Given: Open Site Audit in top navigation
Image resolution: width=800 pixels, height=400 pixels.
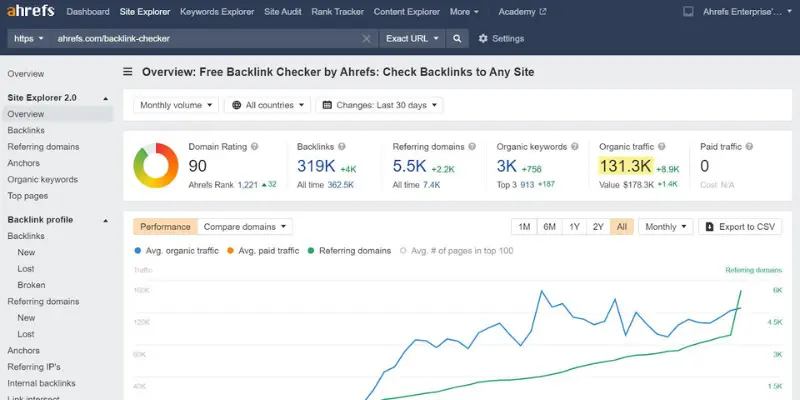Looking at the screenshot, I should (283, 12).
